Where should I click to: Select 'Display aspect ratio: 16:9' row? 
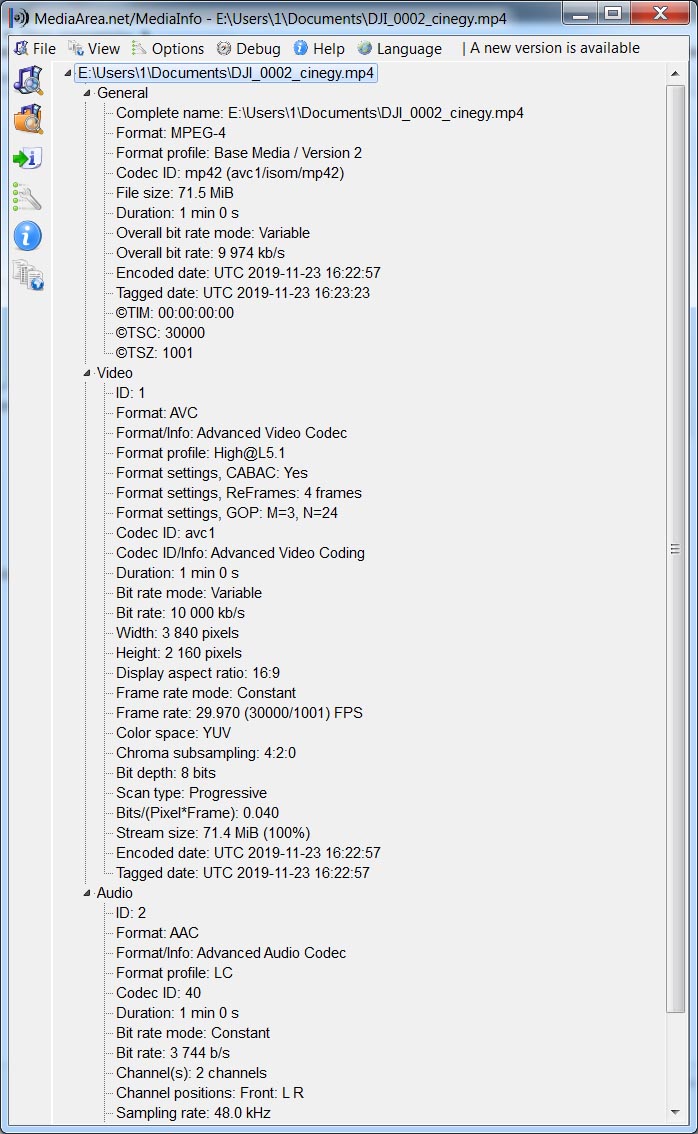pos(197,673)
